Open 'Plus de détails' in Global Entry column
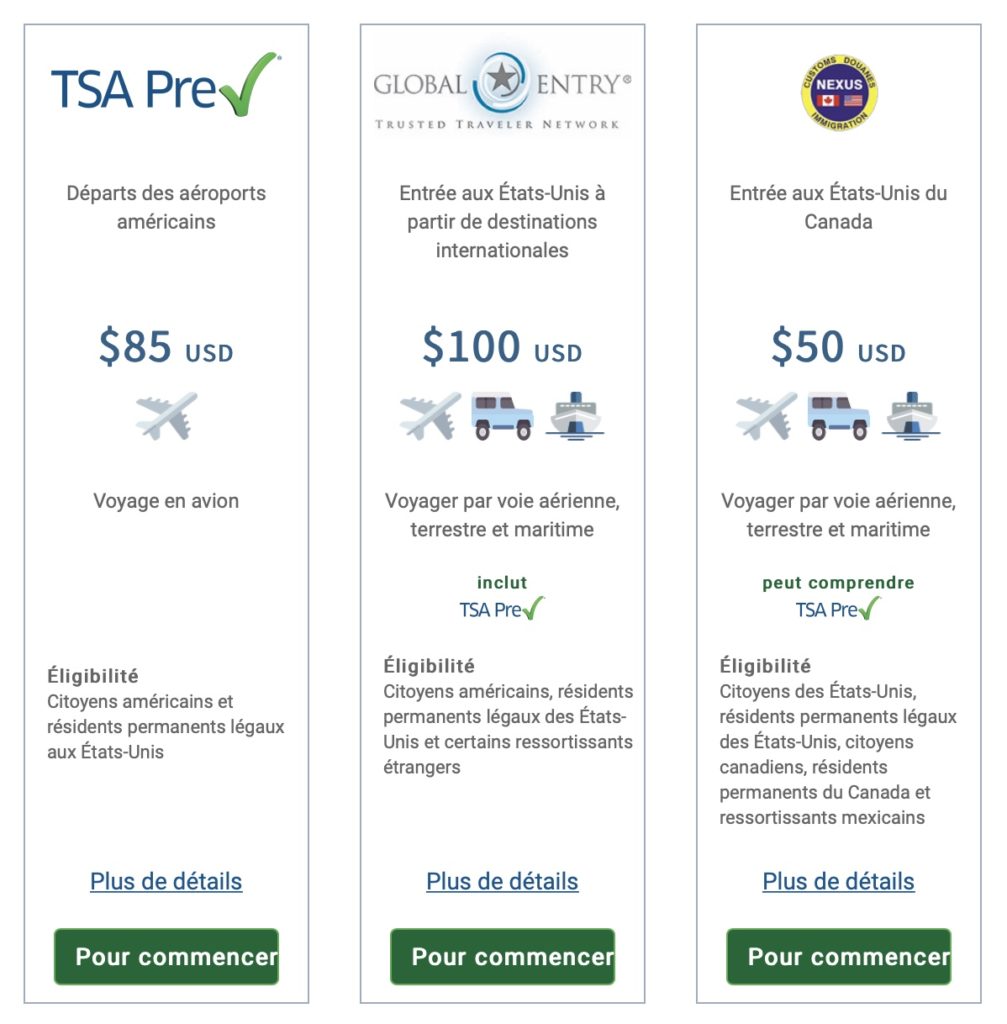1007x1024 pixels. [503, 882]
